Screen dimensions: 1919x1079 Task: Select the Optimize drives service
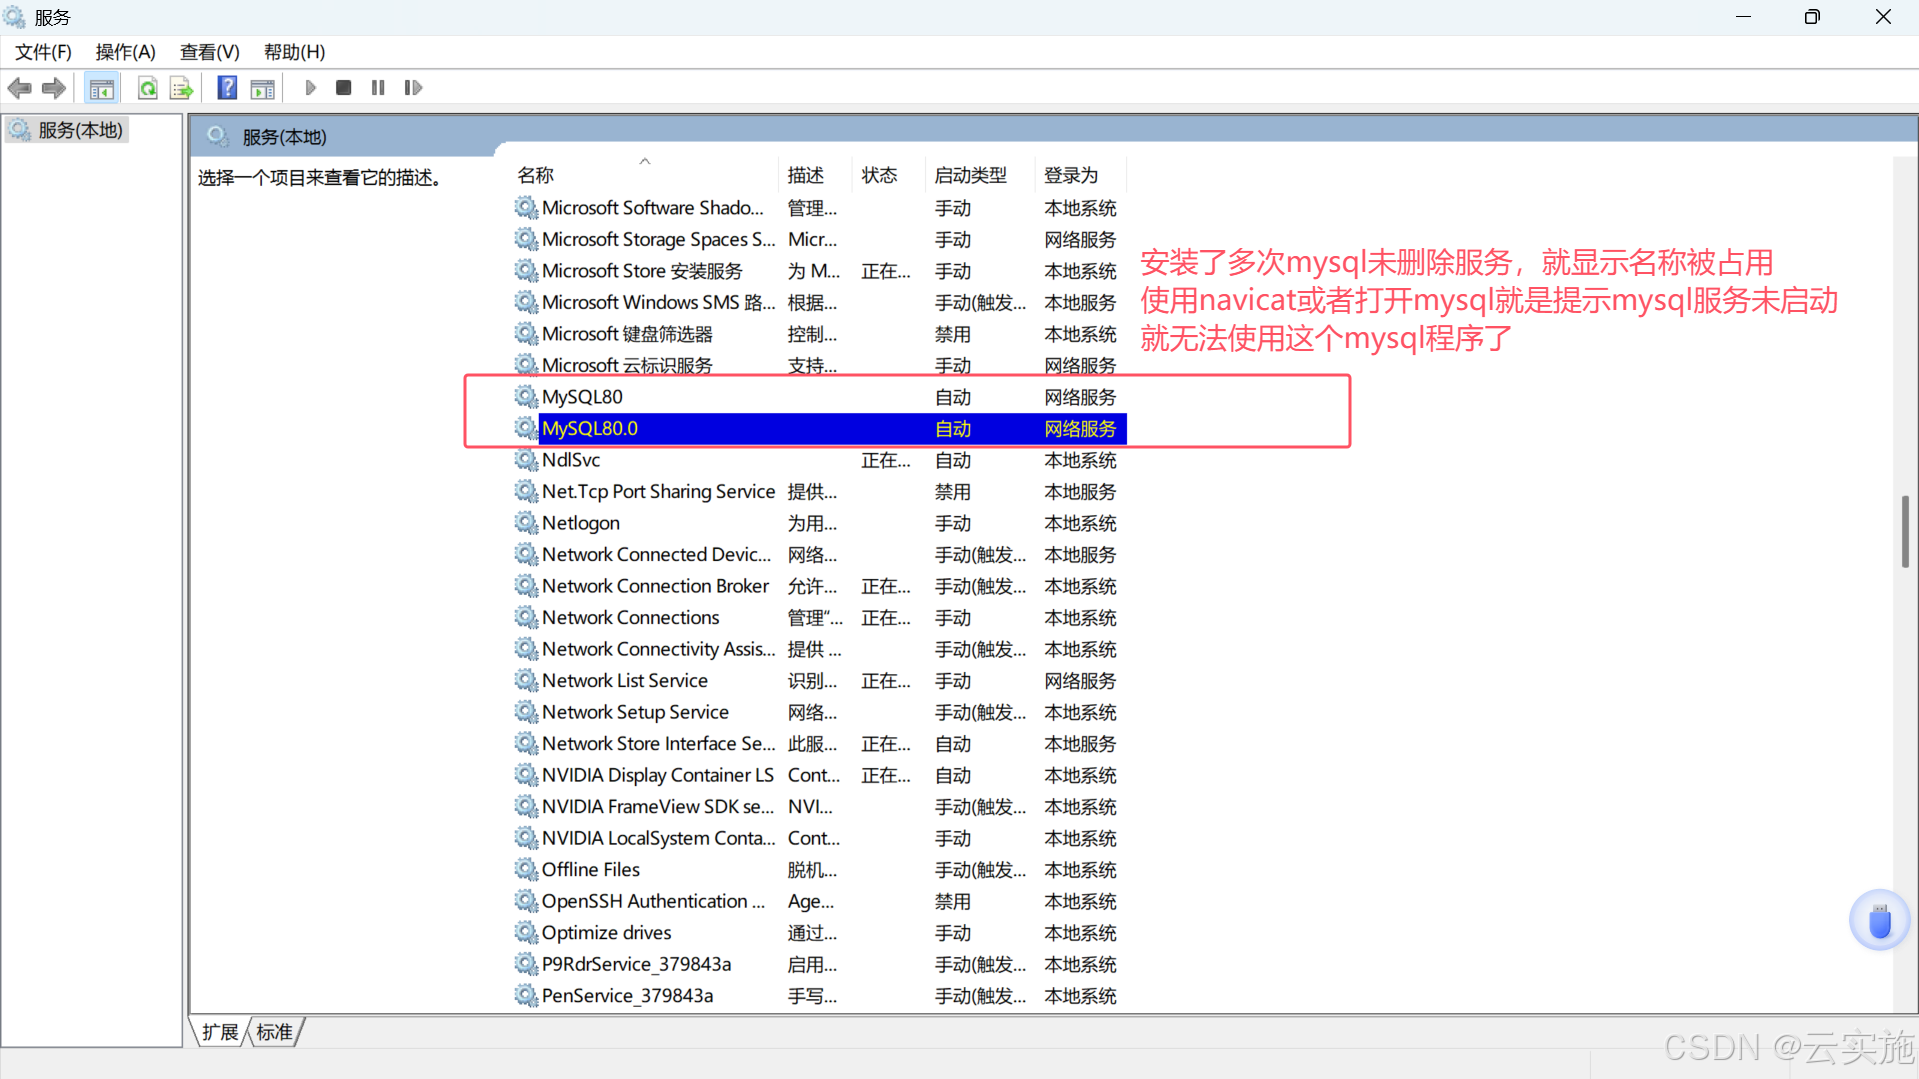[x=820, y=933]
